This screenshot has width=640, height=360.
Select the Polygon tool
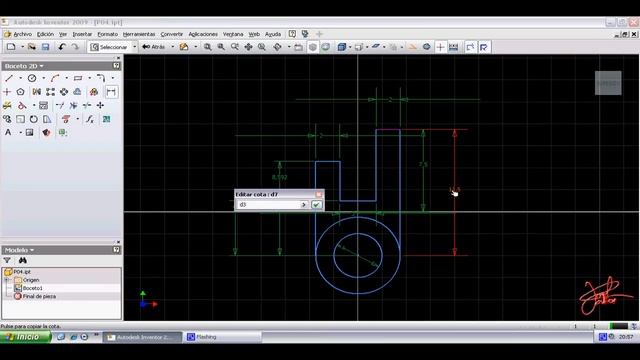coord(20,92)
